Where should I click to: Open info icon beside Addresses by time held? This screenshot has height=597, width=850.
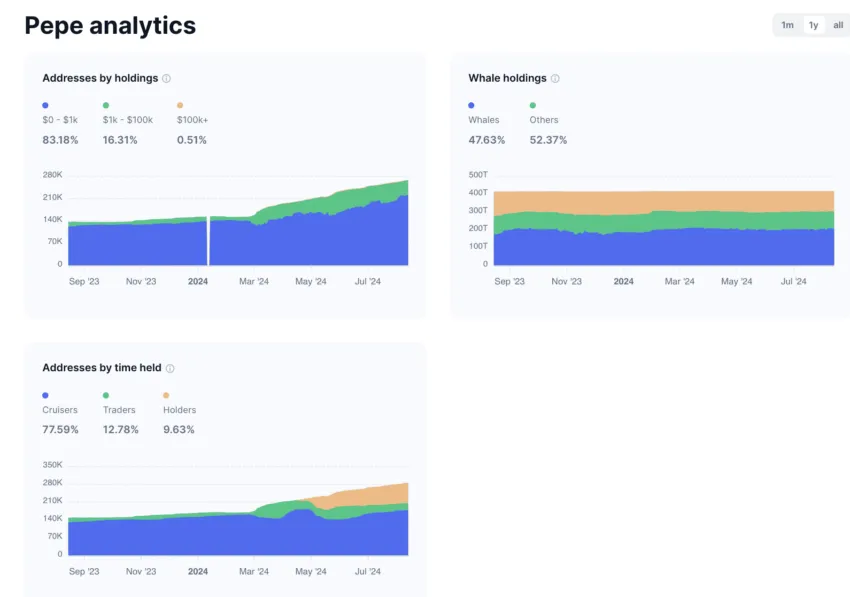[x=170, y=369]
